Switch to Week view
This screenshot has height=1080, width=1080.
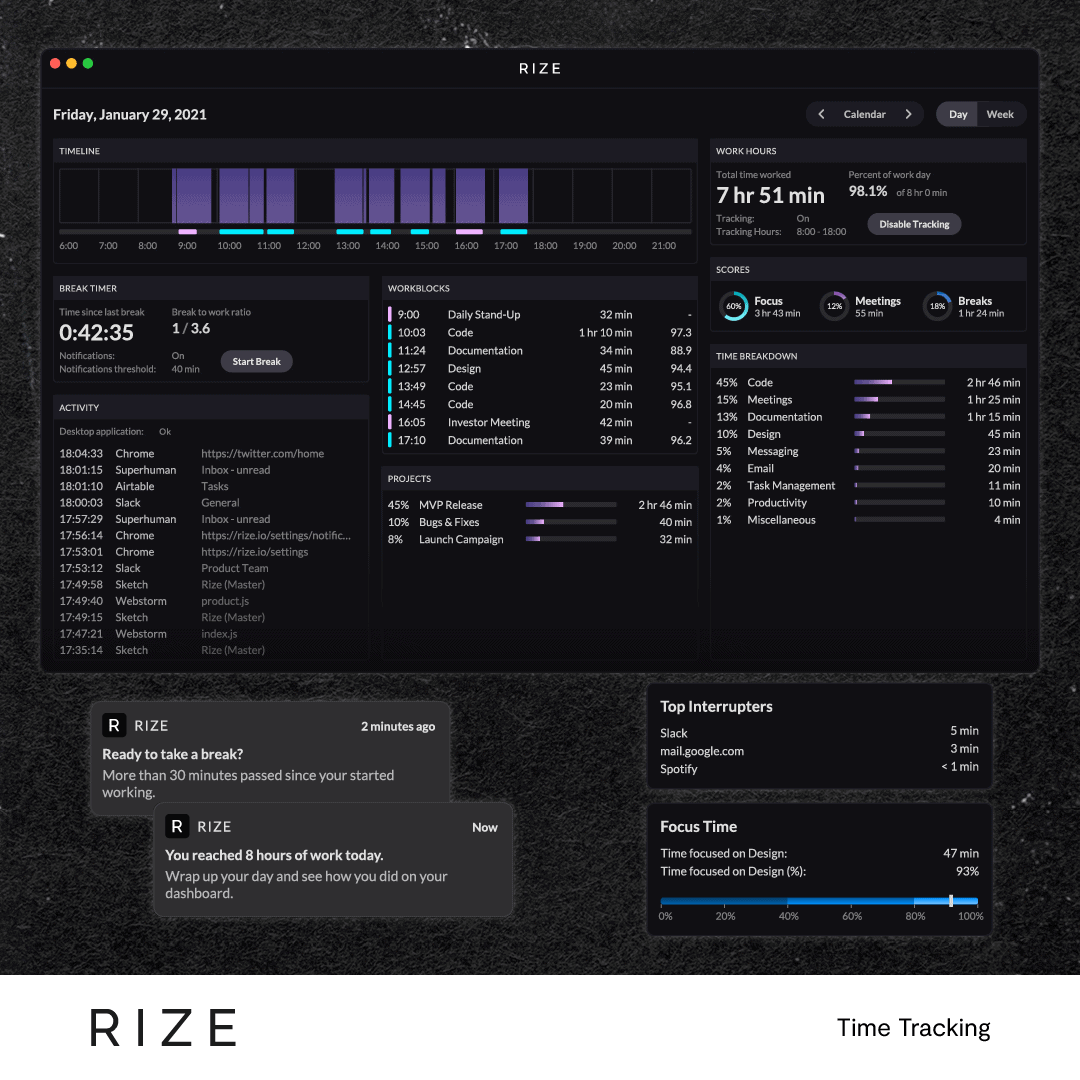tap(999, 114)
